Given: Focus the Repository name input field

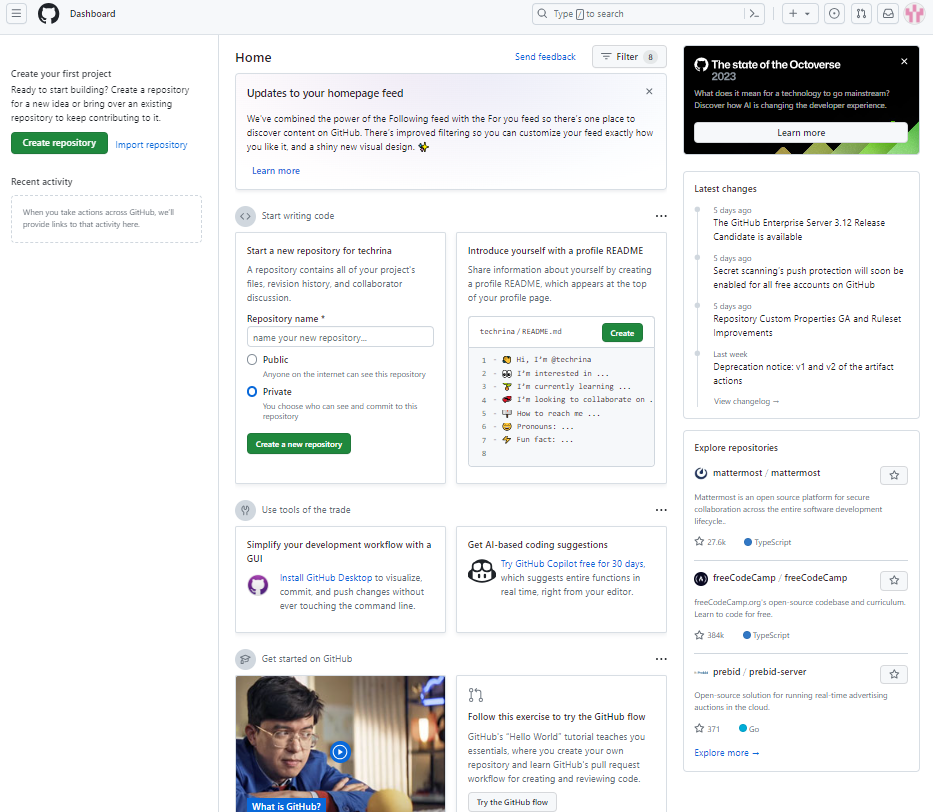Looking at the screenshot, I should coord(340,337).
